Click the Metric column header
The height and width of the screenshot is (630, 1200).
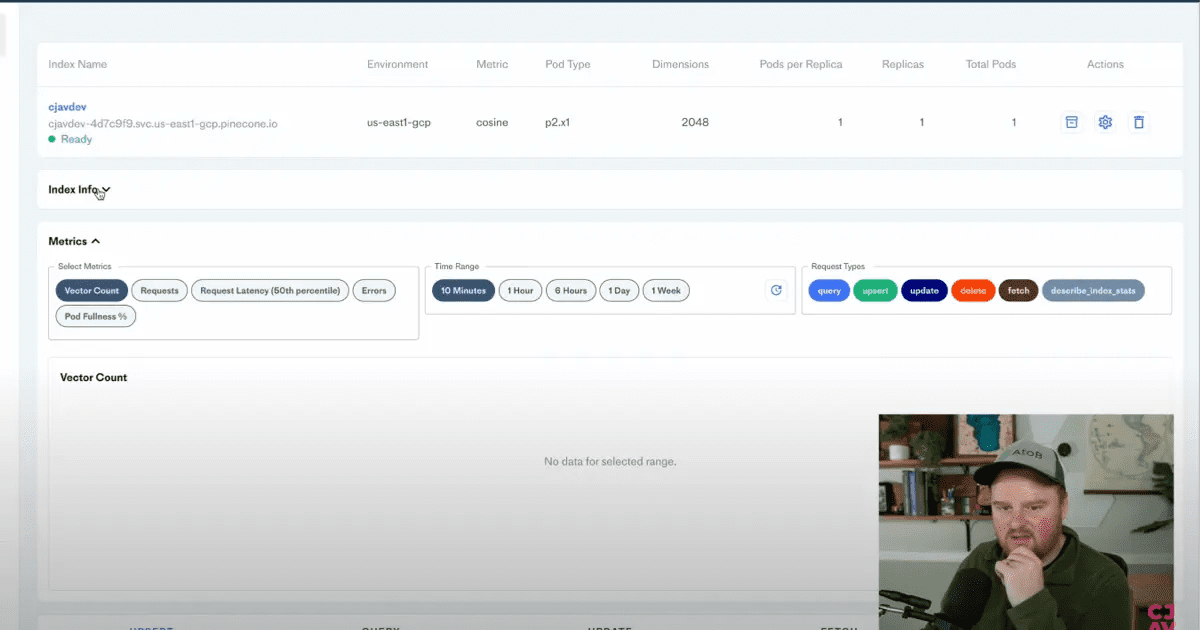click(x=492, y=64)
